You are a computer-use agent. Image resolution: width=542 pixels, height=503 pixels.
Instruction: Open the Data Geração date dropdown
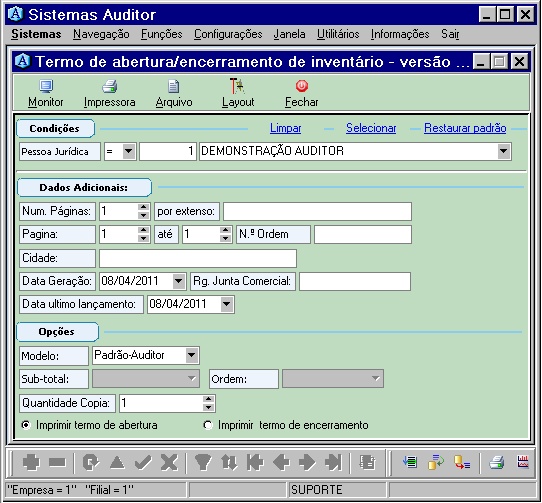[x=179, y=281]
